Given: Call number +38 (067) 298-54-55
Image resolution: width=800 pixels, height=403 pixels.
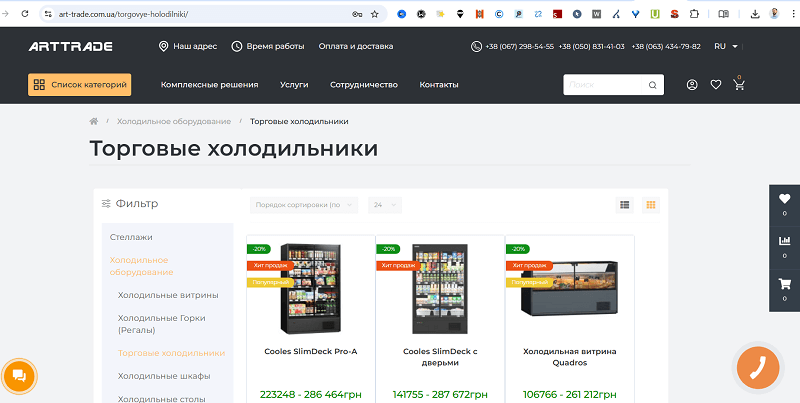Looking at the screenshot, I should 519,46.
